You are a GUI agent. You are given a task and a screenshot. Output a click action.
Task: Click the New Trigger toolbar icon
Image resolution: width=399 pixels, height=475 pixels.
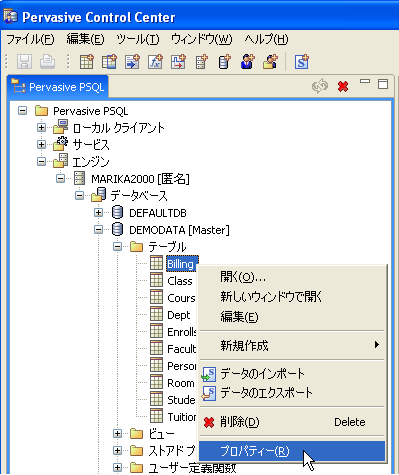click(x=178, y=62)
